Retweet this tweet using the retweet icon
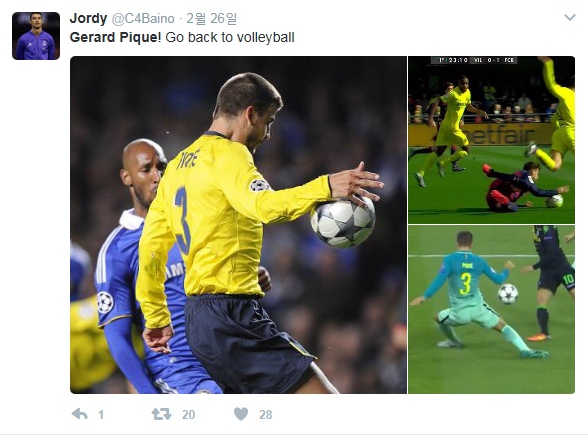This screenshot has height=435, width=588. click(161, 414)
